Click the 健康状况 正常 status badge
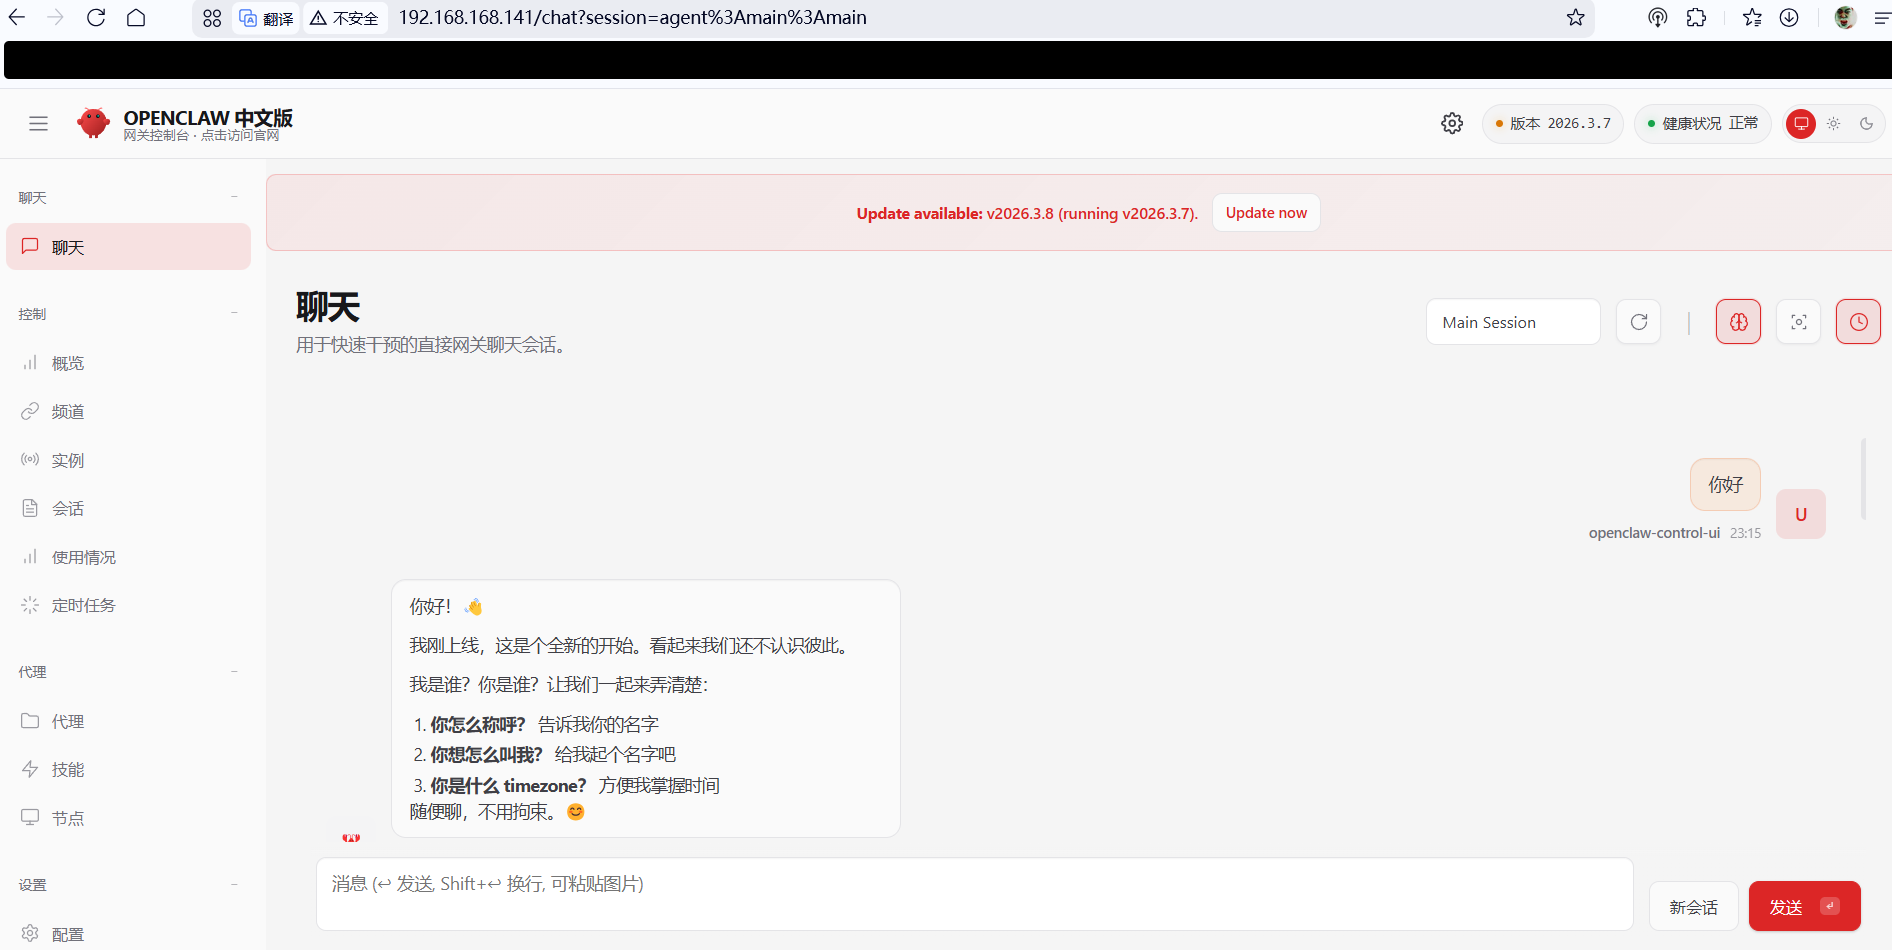 pyautogui.click(x=1703, y=124)
